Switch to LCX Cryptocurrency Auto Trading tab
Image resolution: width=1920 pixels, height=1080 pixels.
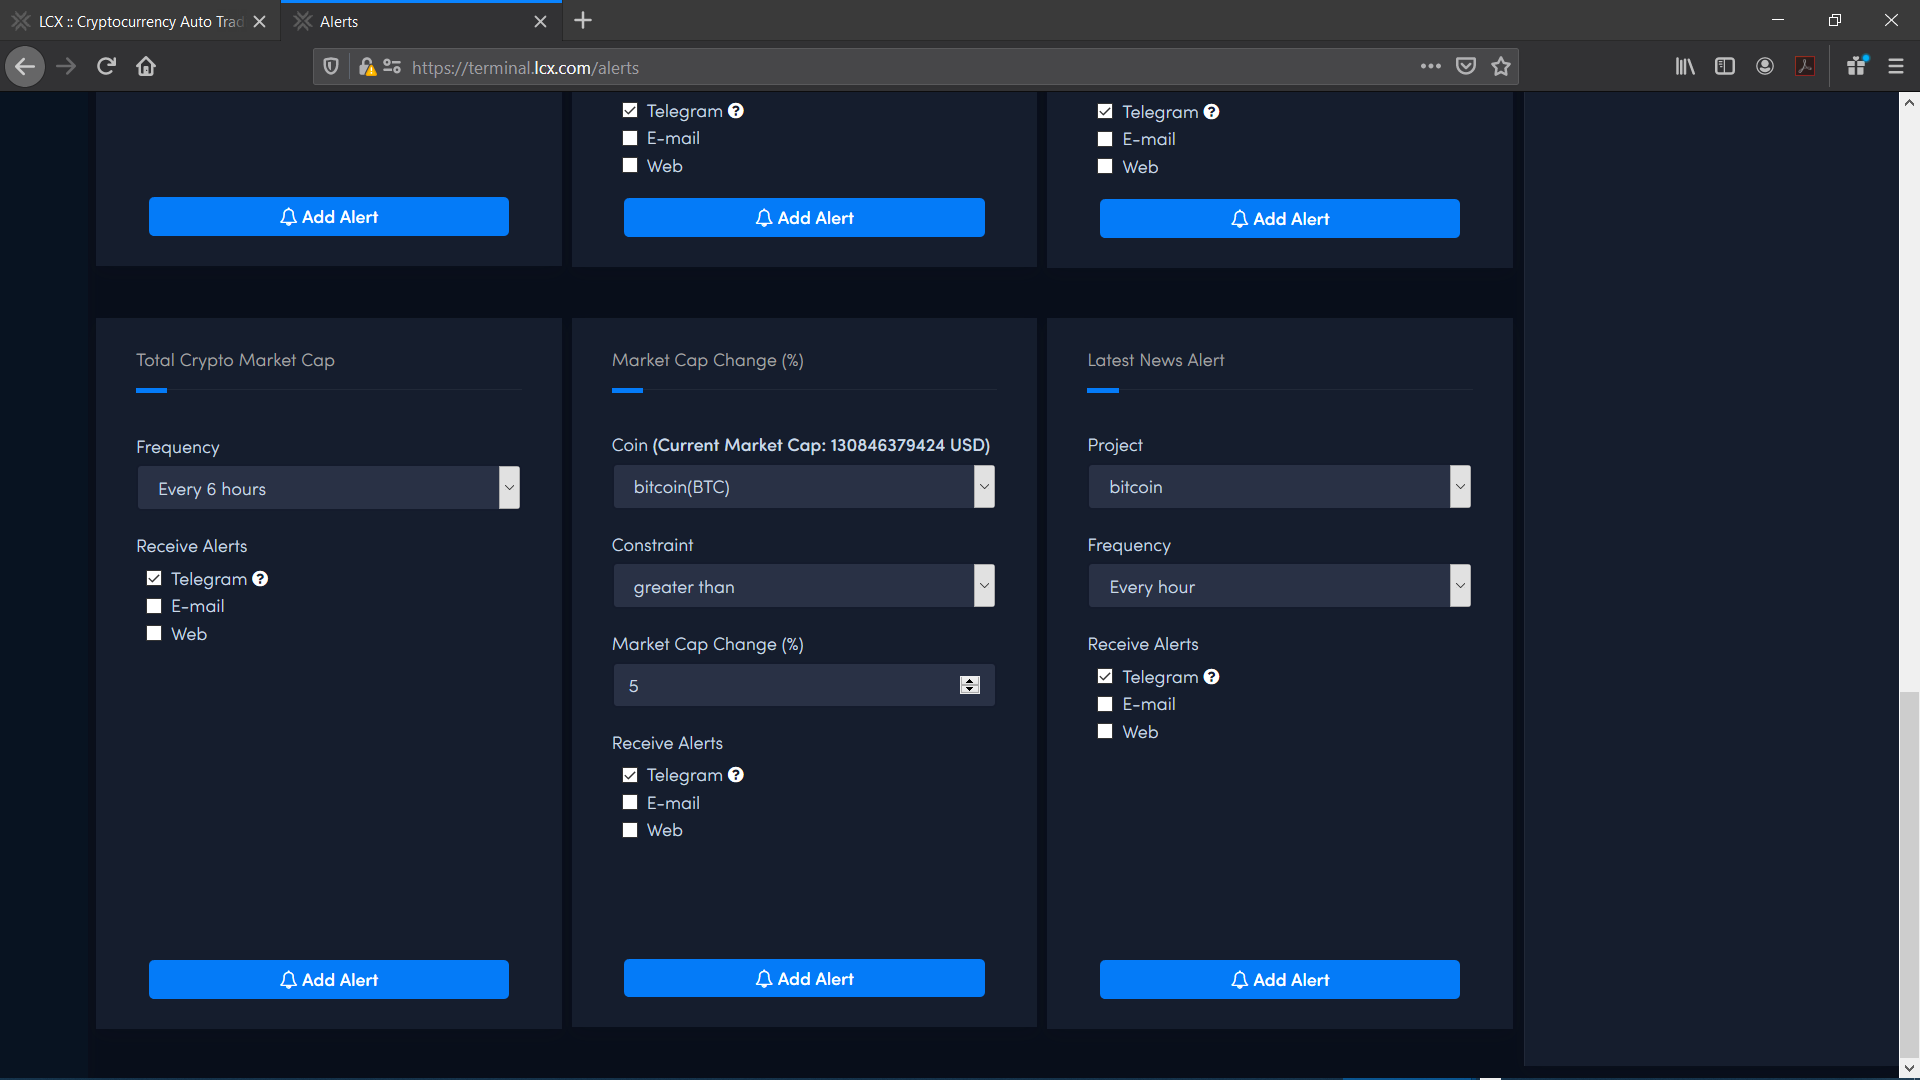pos(140,21)
